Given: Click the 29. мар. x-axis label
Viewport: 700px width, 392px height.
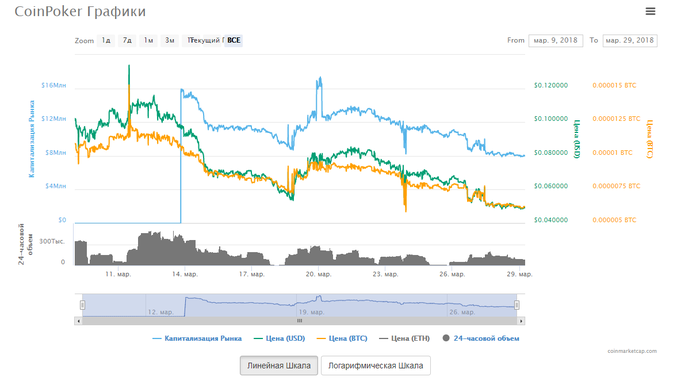Looking at the screenshot, I should pyautogui.click(x=519, y=274).
